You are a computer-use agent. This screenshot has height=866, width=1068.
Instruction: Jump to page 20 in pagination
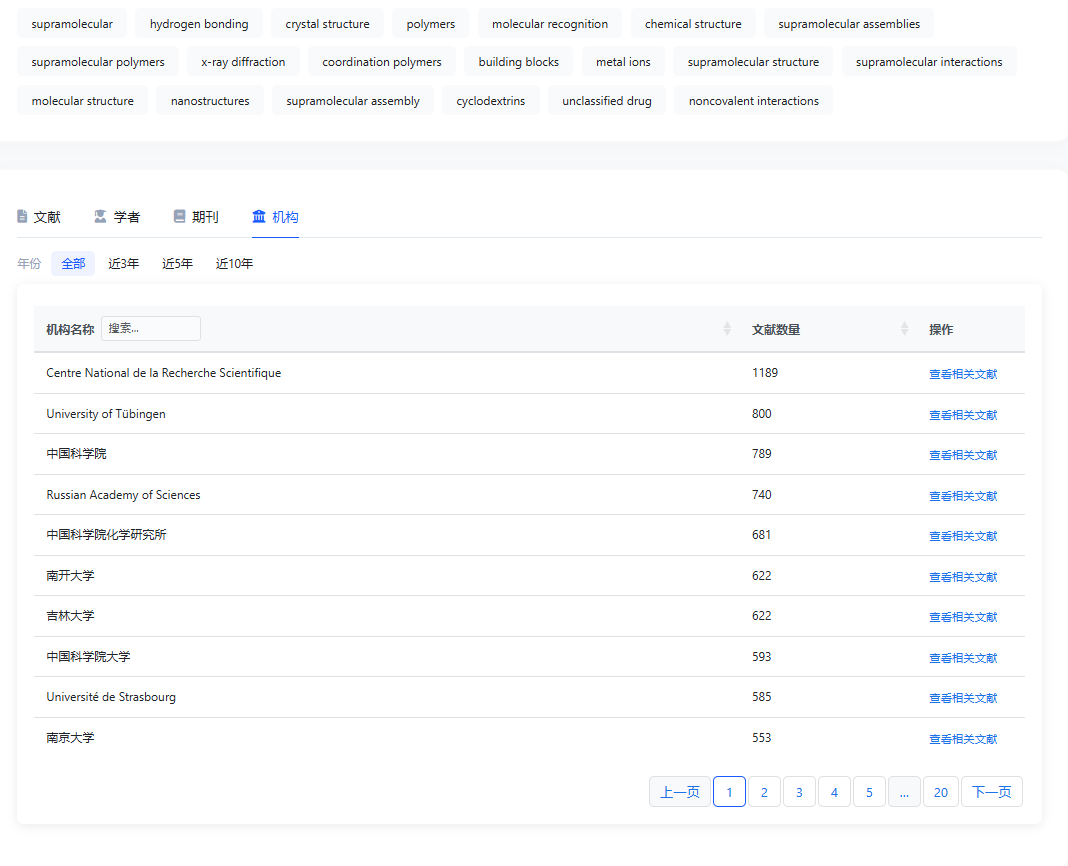coord(940,792)
